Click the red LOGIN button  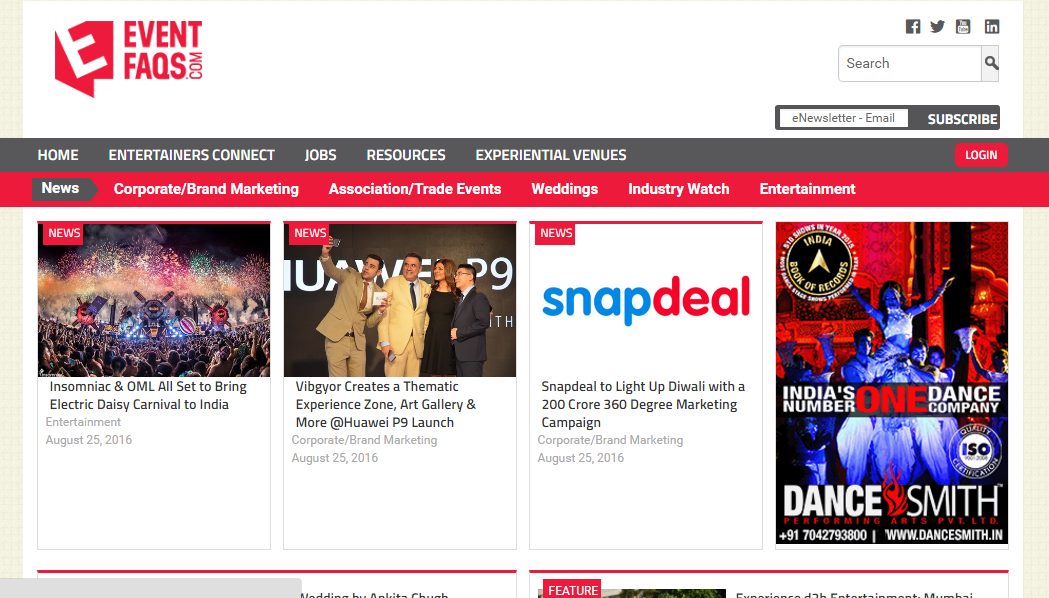(x=981, y=155)
